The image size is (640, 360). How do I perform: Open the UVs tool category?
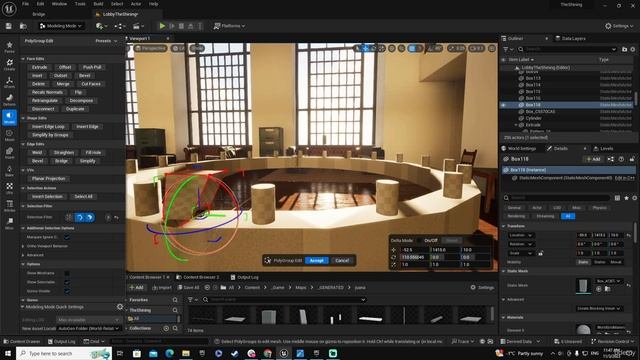9,188
